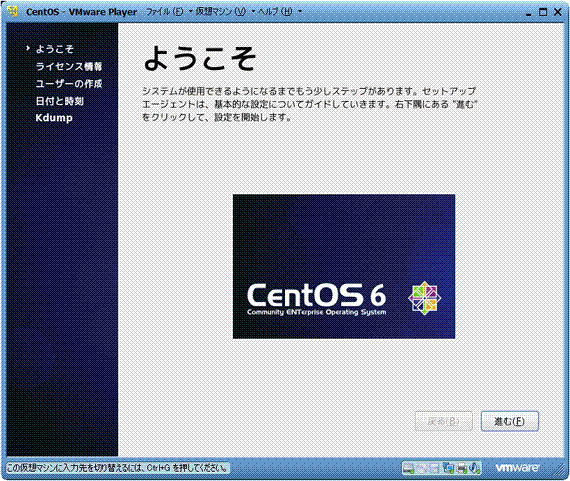The image size is (570, 481).
Task: Select ライセンス情報 in the sidebar
Action: (69, 66)
